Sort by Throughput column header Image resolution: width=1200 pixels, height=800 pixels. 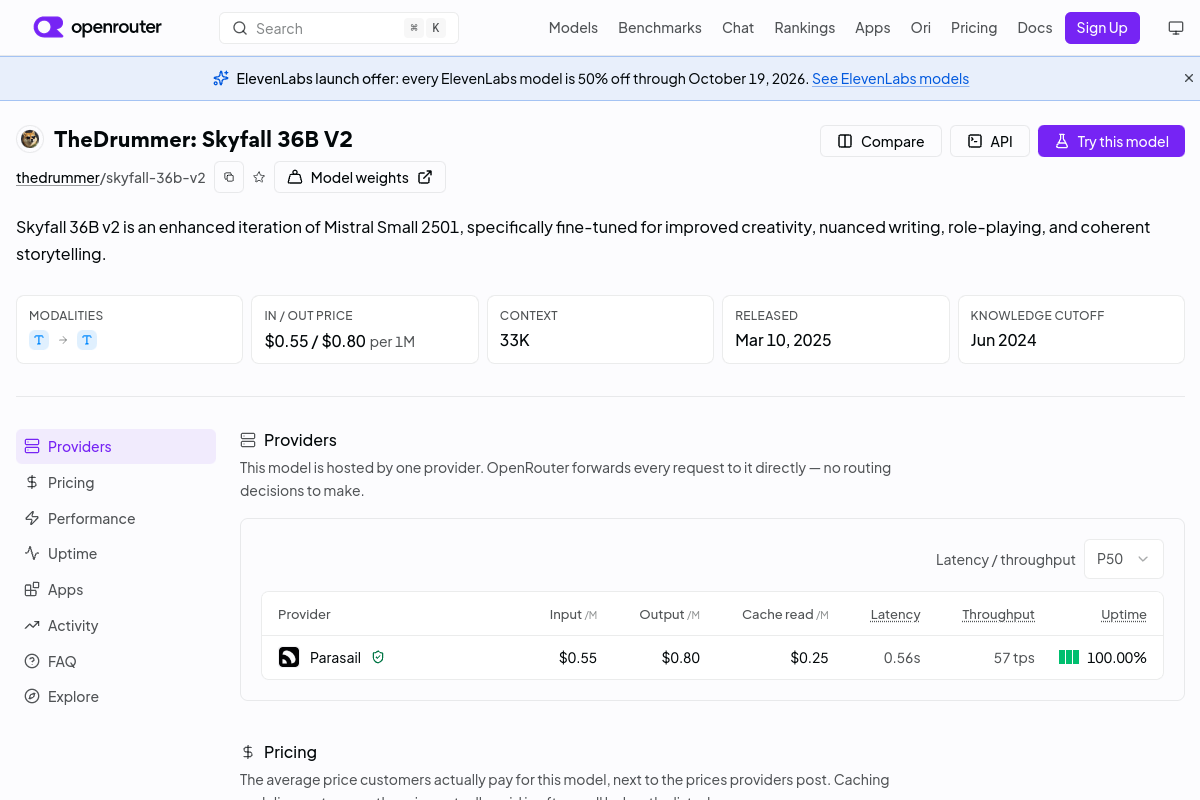tap(998, 614)
